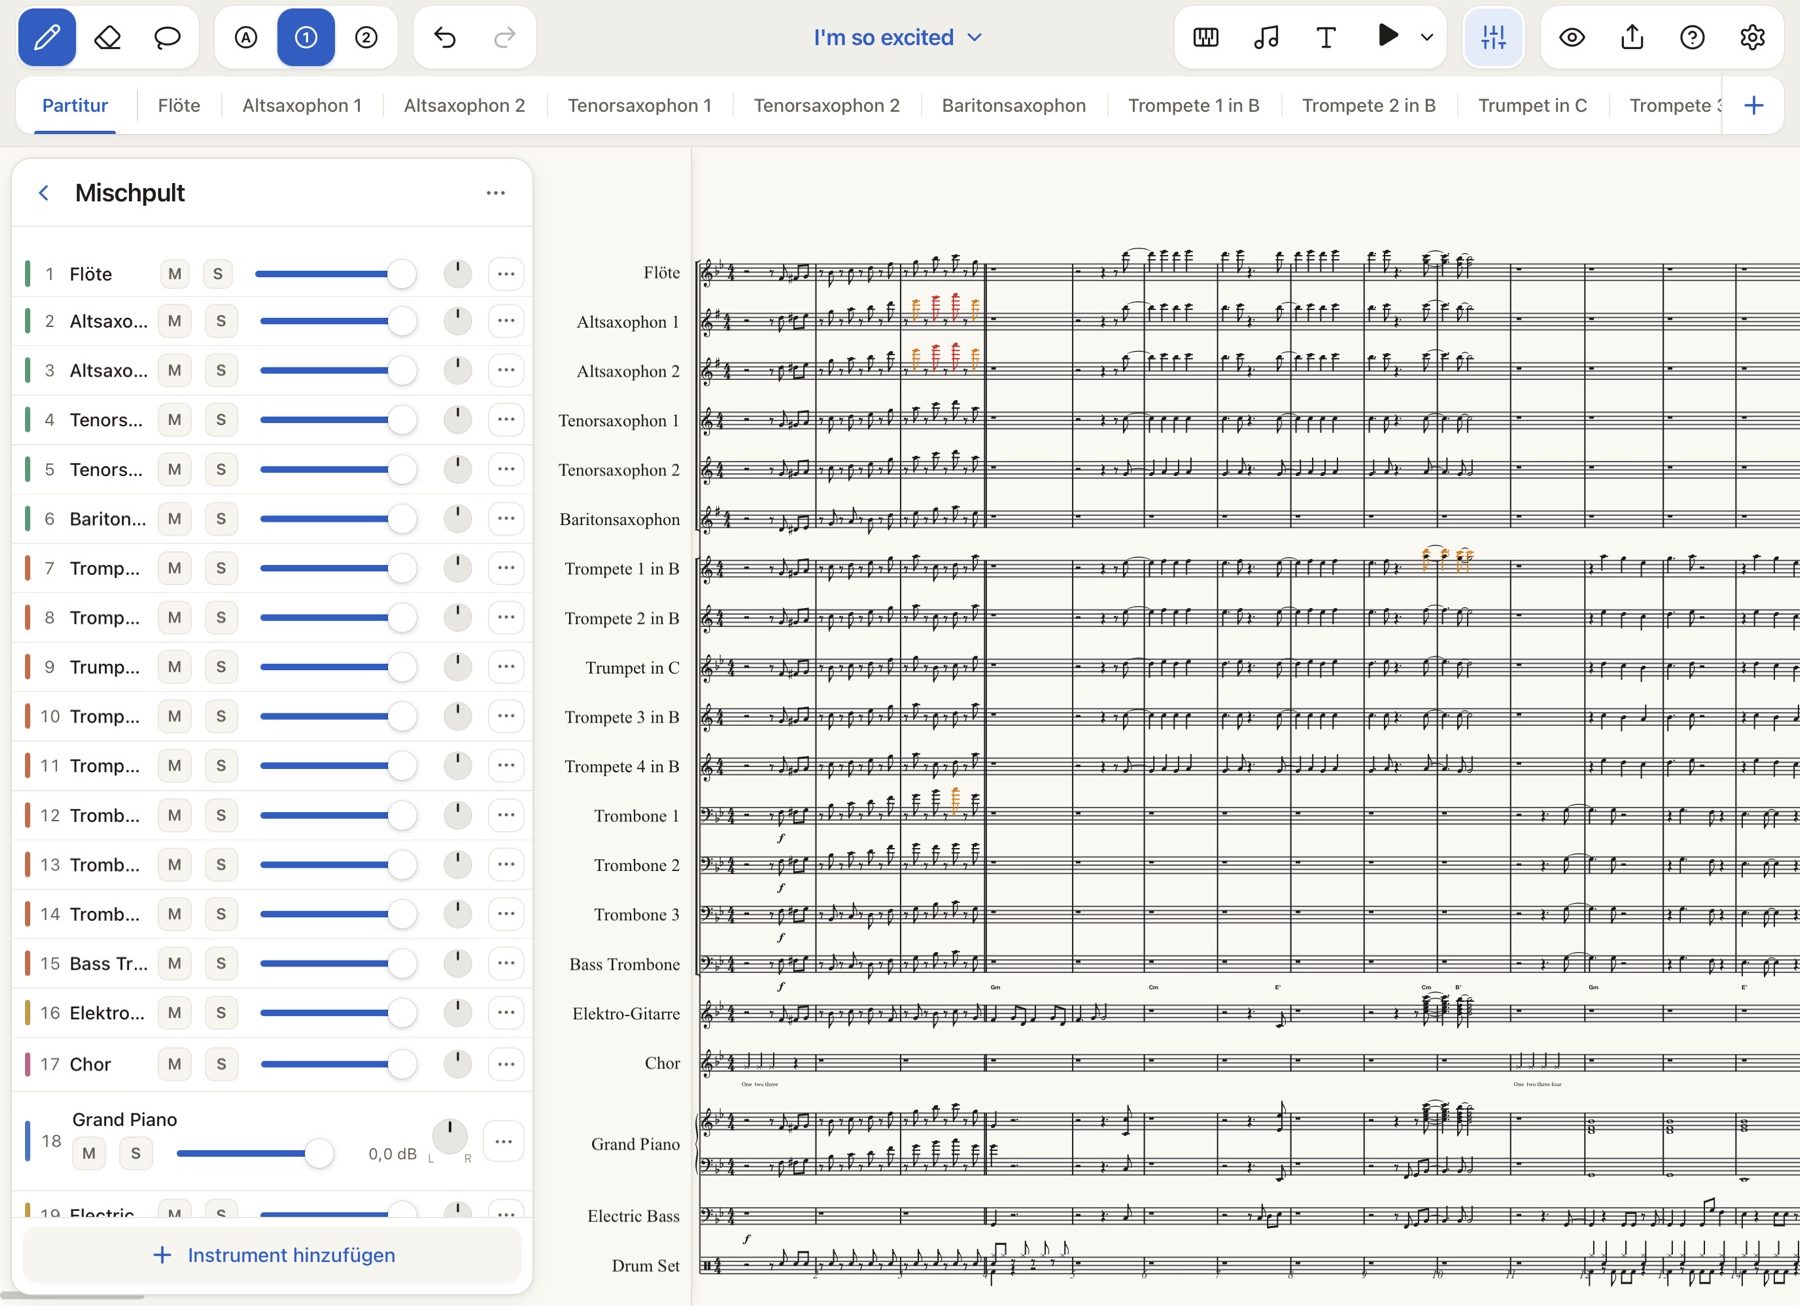Mute the Flöte track
This screenshot has width=1800, height=1306.
(175, 274)
